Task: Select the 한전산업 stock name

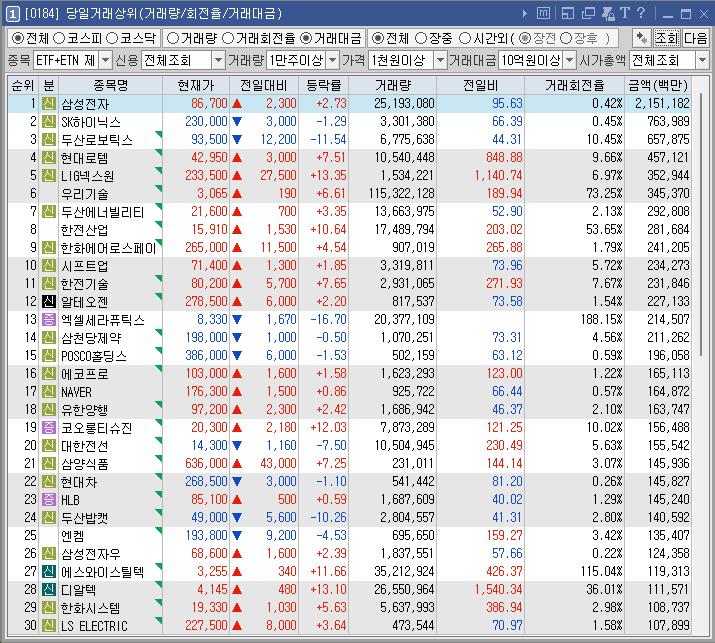Action: [85, 229]
